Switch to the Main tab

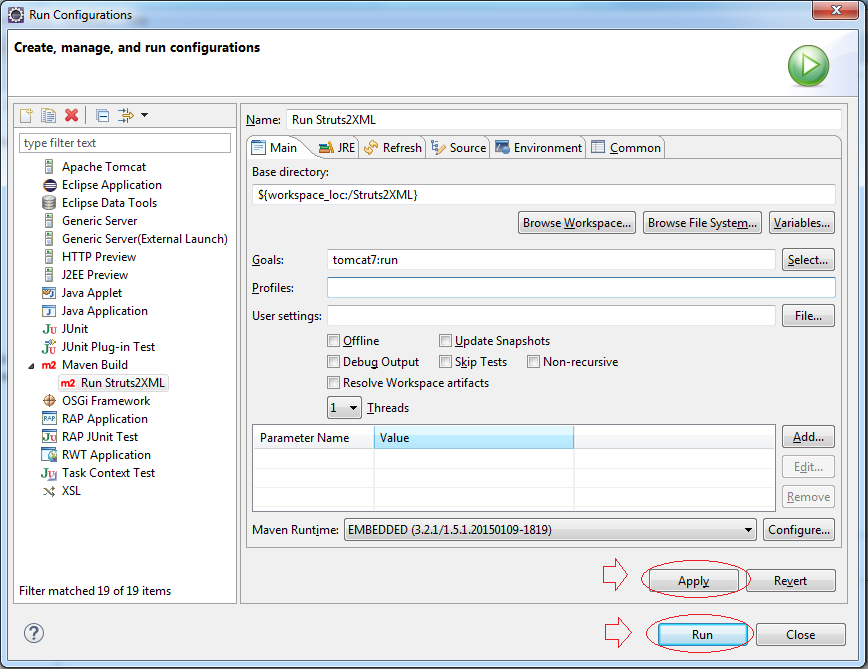276,148
